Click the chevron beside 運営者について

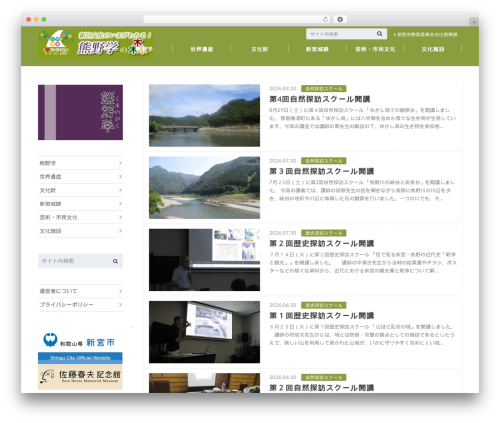coord(120,291)
